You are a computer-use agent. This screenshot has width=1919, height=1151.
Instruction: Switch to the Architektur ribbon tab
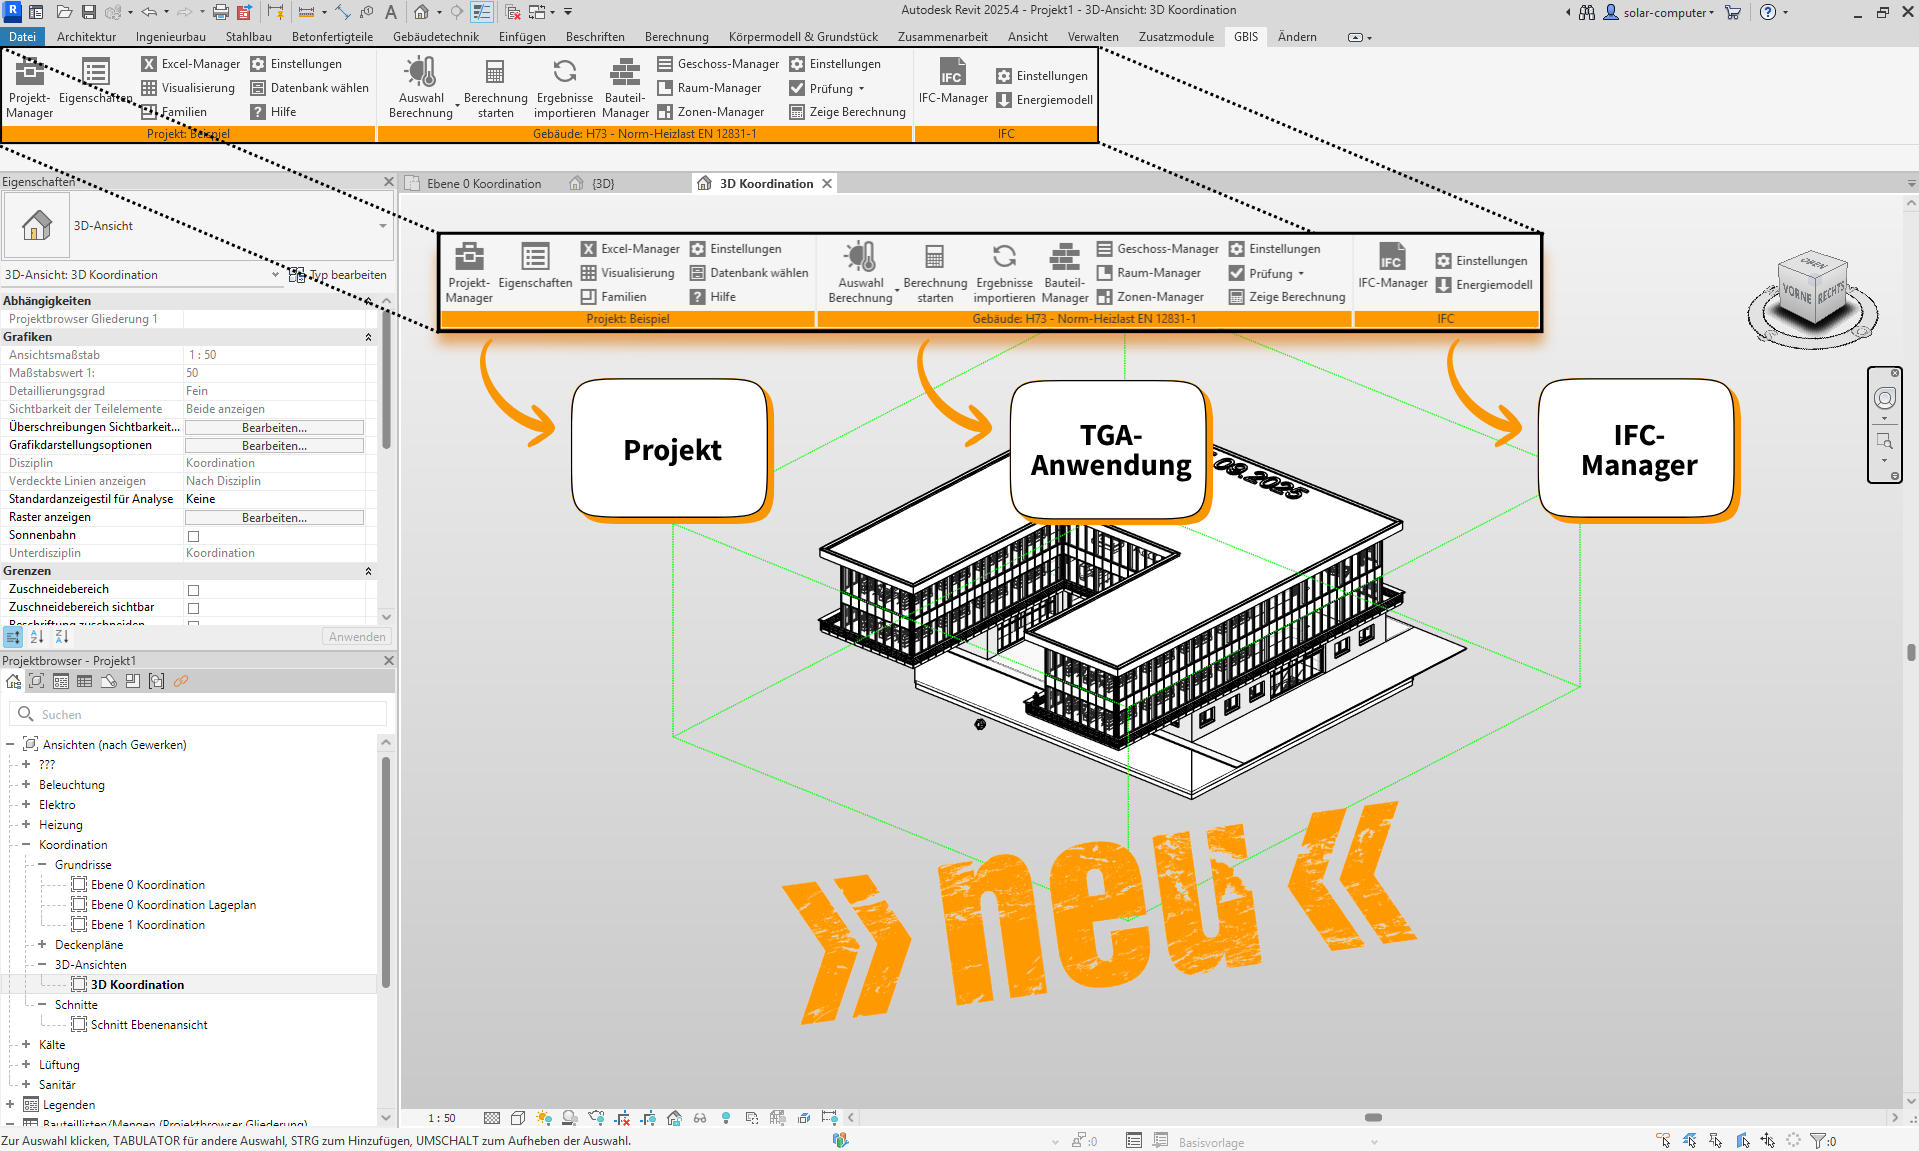coord(86,37)
